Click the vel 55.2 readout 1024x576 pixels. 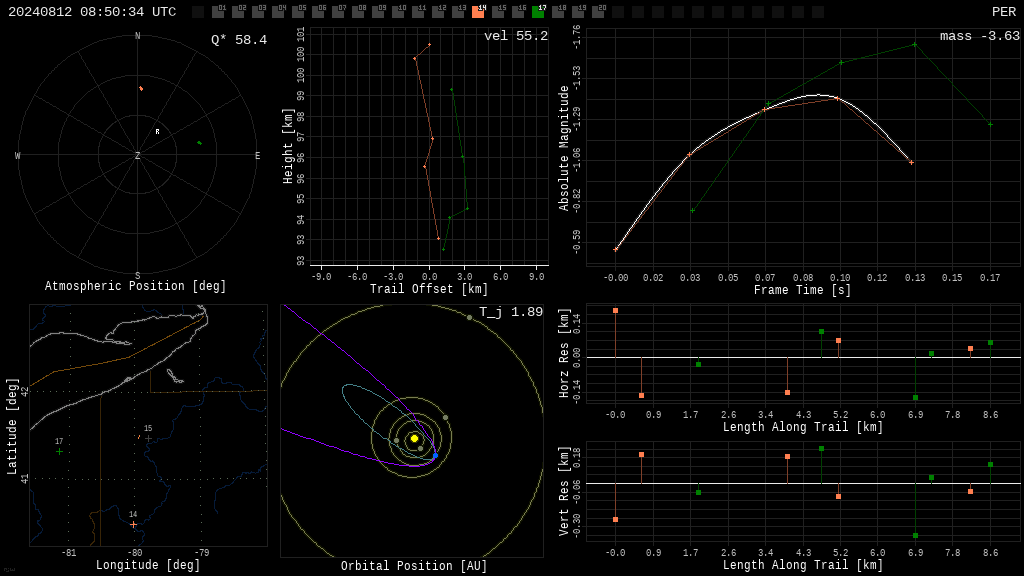click(516, 36)
